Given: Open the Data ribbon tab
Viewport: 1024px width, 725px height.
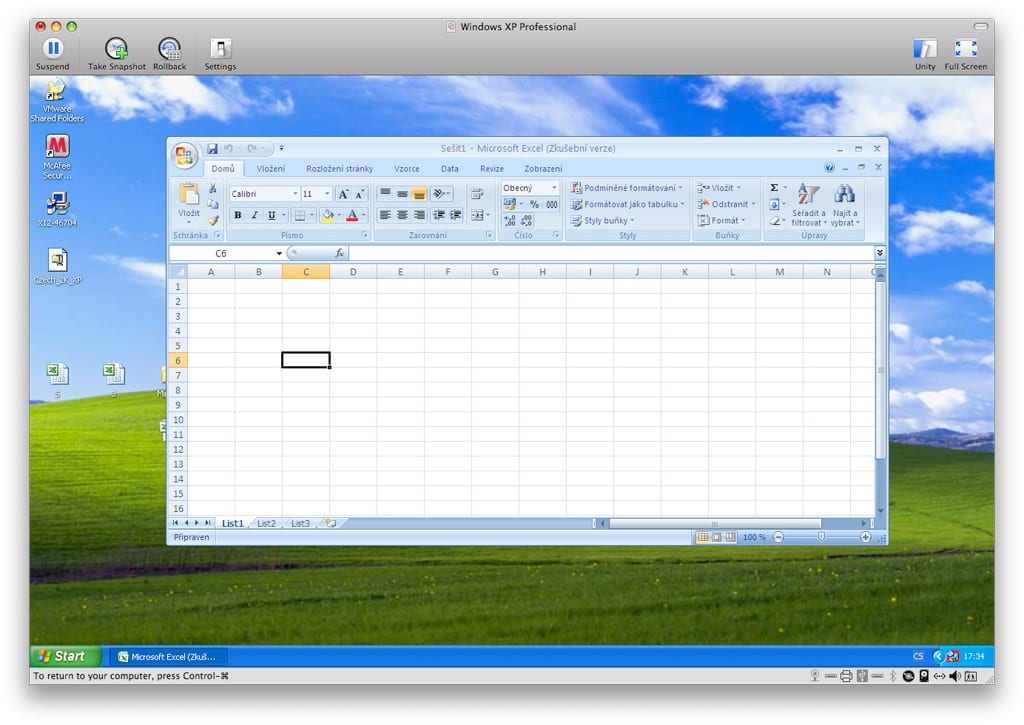Looking at the screenshot, I should (x=449, y=169).
